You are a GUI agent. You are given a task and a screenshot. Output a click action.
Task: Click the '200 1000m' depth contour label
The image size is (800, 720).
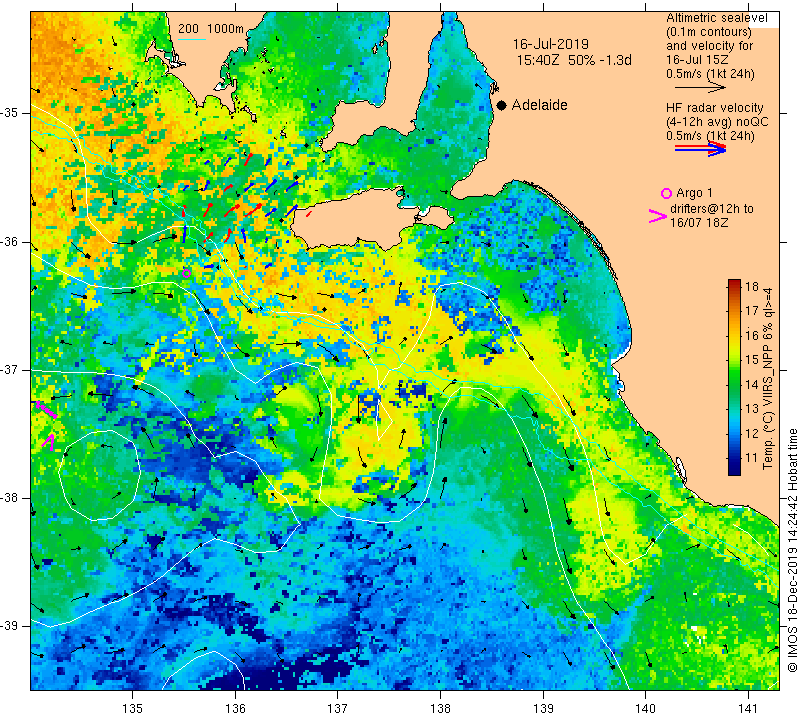point(211,29)
